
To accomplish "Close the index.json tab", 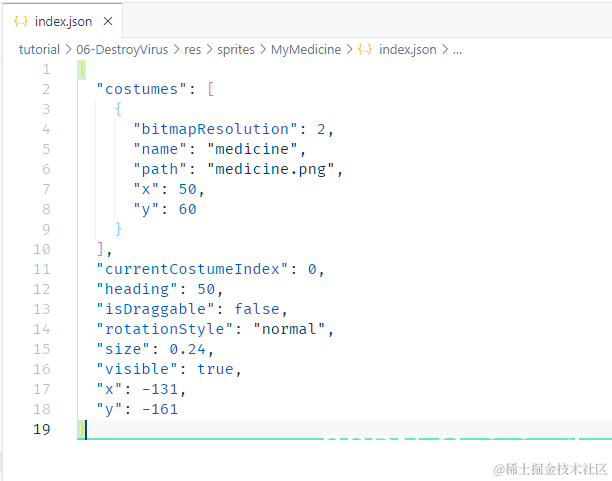I will click(108, 21).
